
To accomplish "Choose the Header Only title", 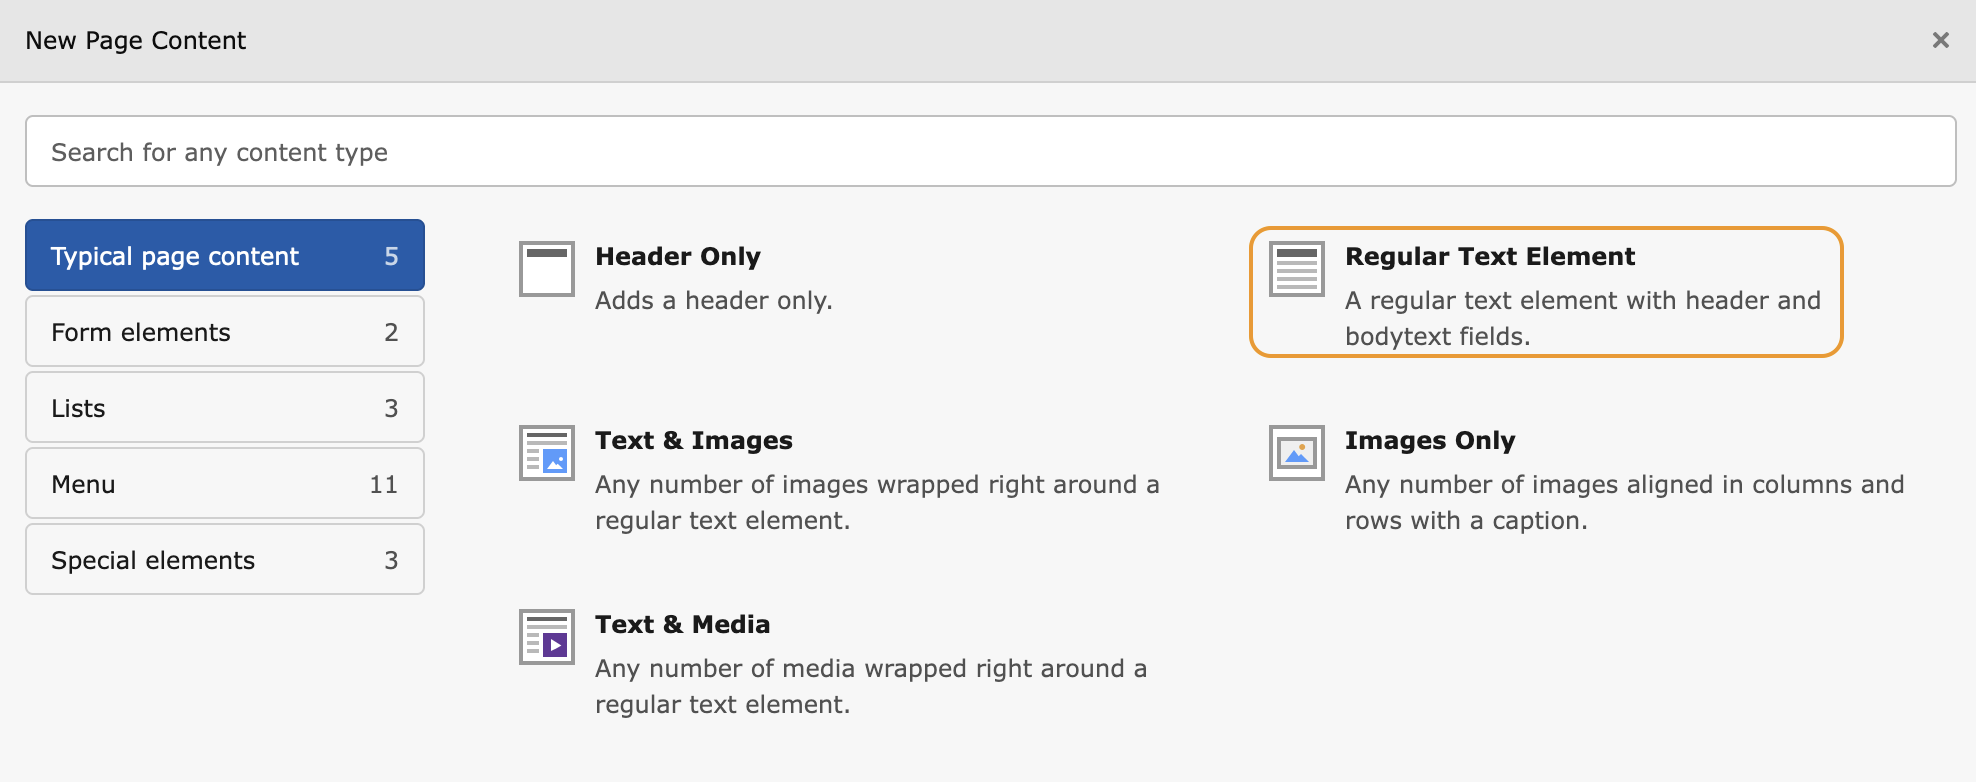I will (x=678, y=256).
